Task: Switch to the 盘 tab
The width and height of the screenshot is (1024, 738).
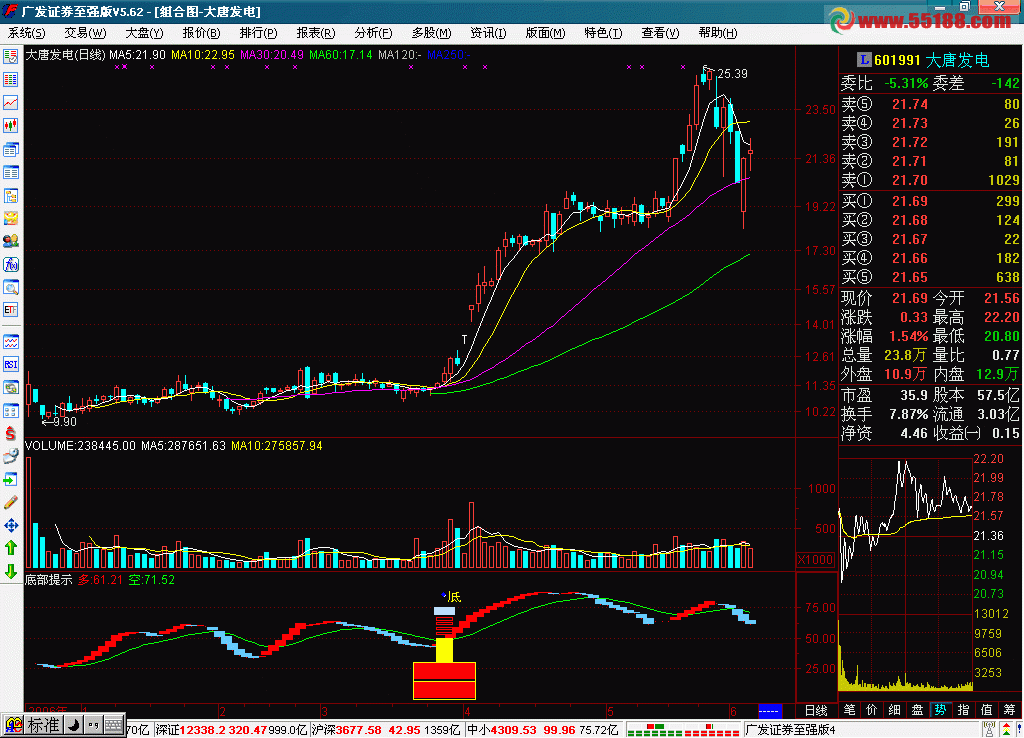Action: tap(918, 710)
